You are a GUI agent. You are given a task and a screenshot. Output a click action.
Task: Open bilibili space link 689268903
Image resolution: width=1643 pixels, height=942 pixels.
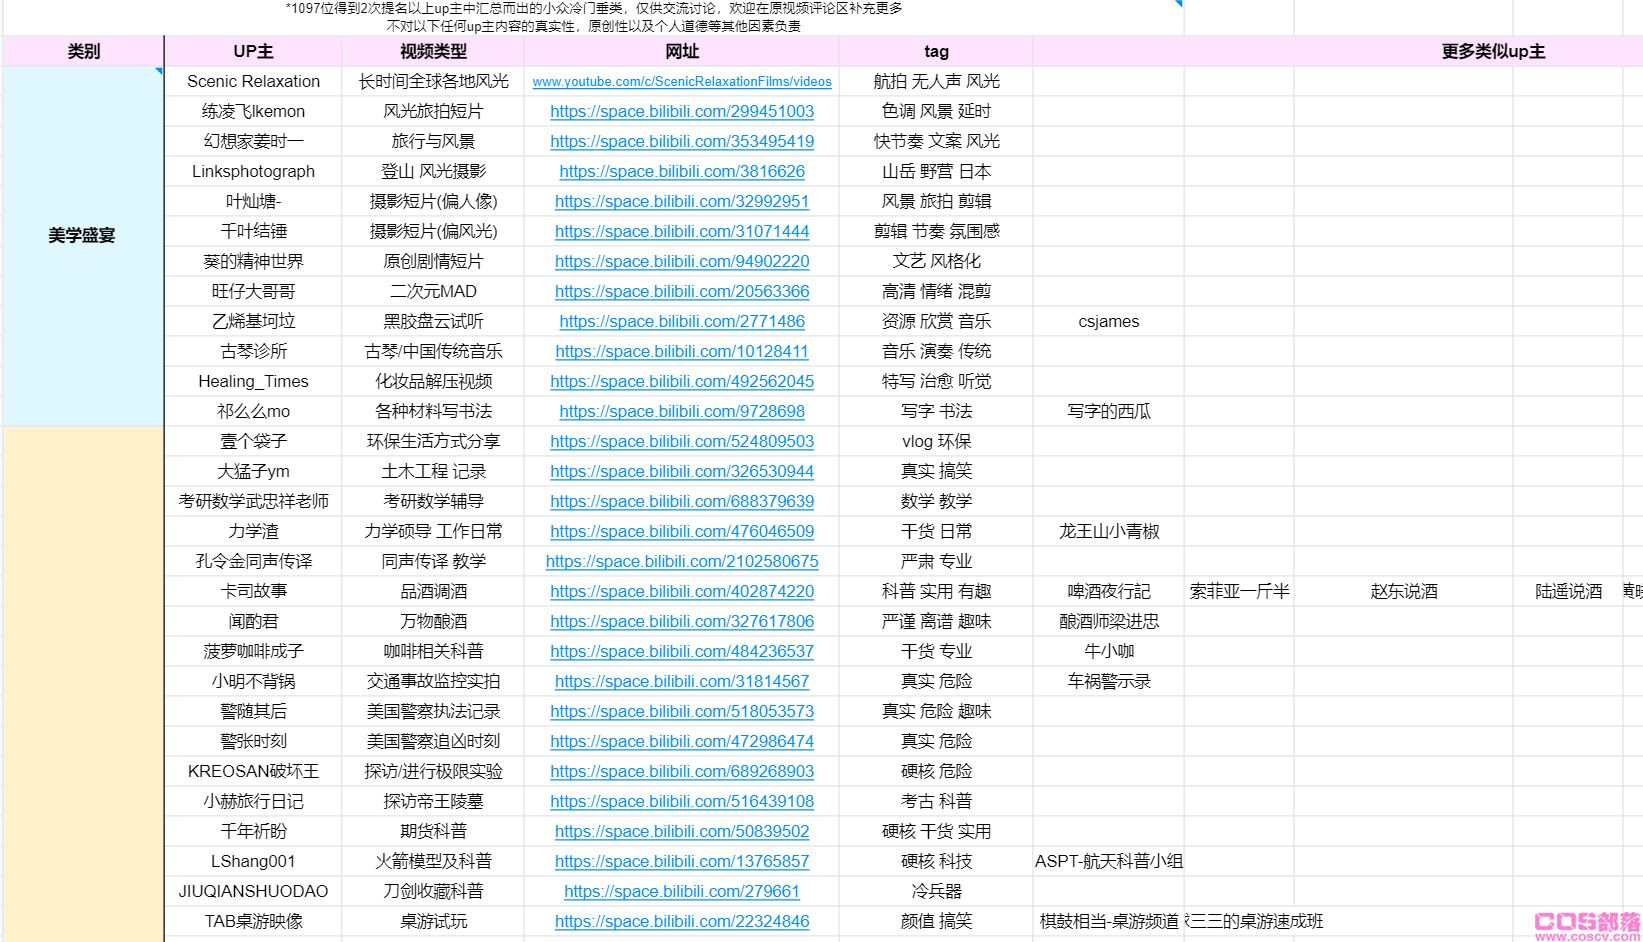pyautogui.click(x=682, y=772)
